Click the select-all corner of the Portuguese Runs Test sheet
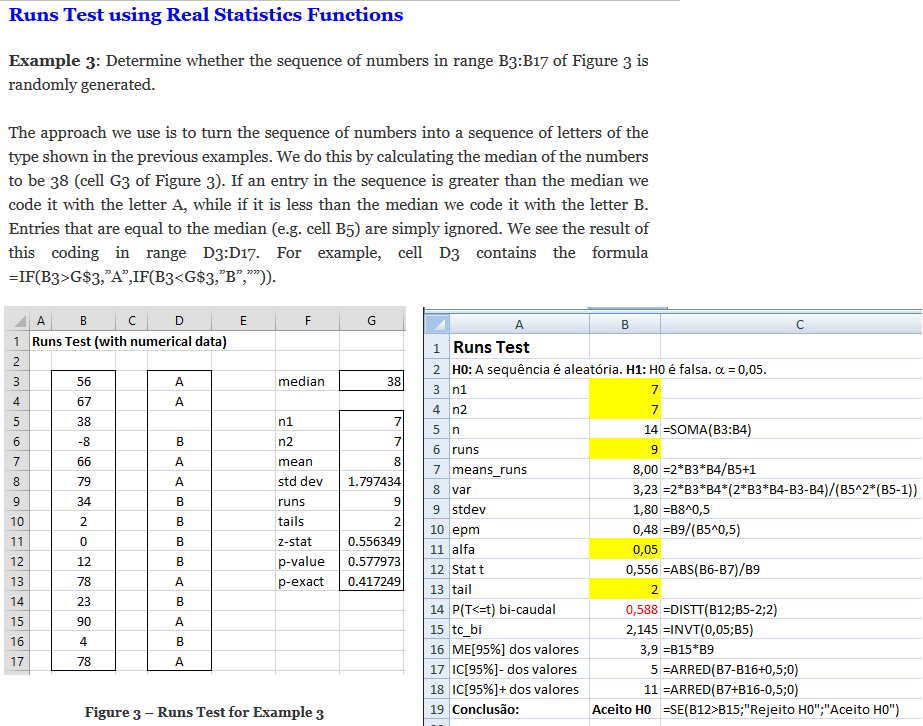Screen dimensions: 923x726 tap(437, 324)
